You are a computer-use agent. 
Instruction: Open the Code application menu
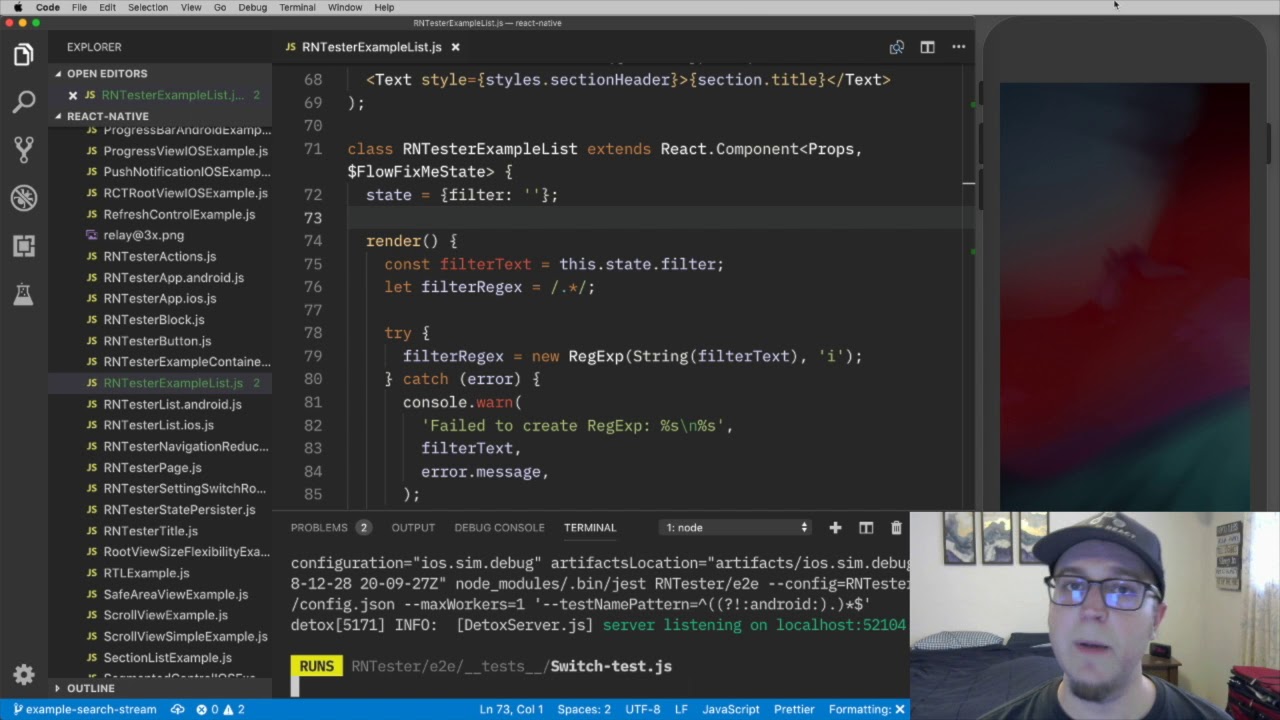coord(47,7)
